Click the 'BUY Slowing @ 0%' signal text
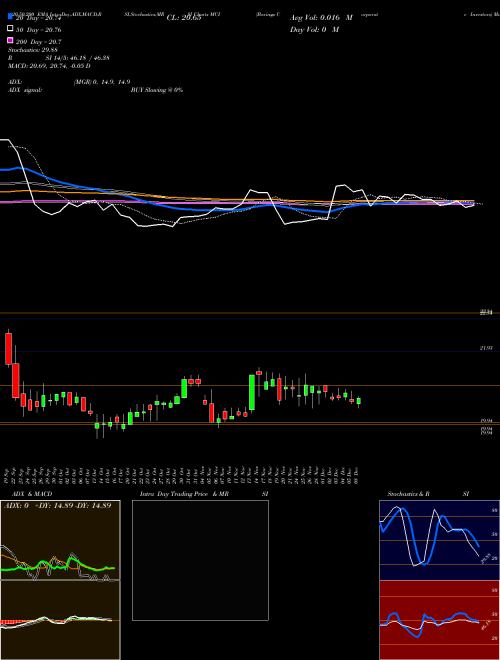Viewport: 500px width, 660px height. click(157, 90)
